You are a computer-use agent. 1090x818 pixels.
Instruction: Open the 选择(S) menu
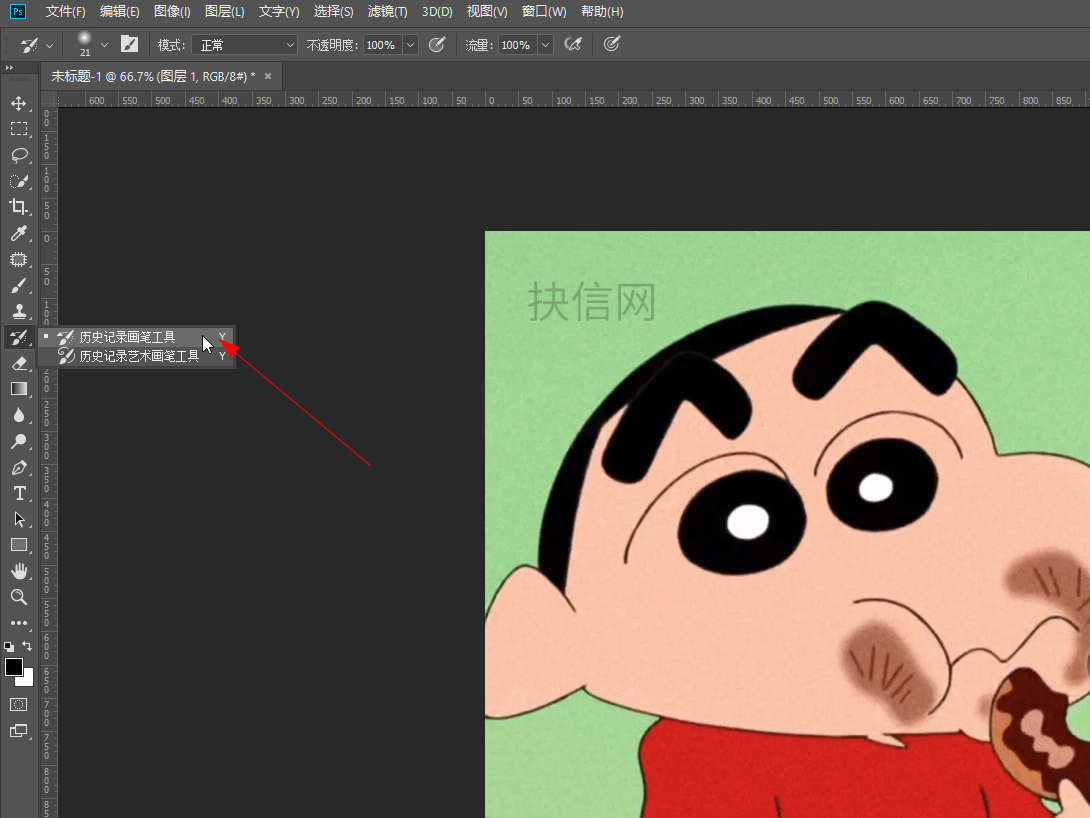point(333,12)
